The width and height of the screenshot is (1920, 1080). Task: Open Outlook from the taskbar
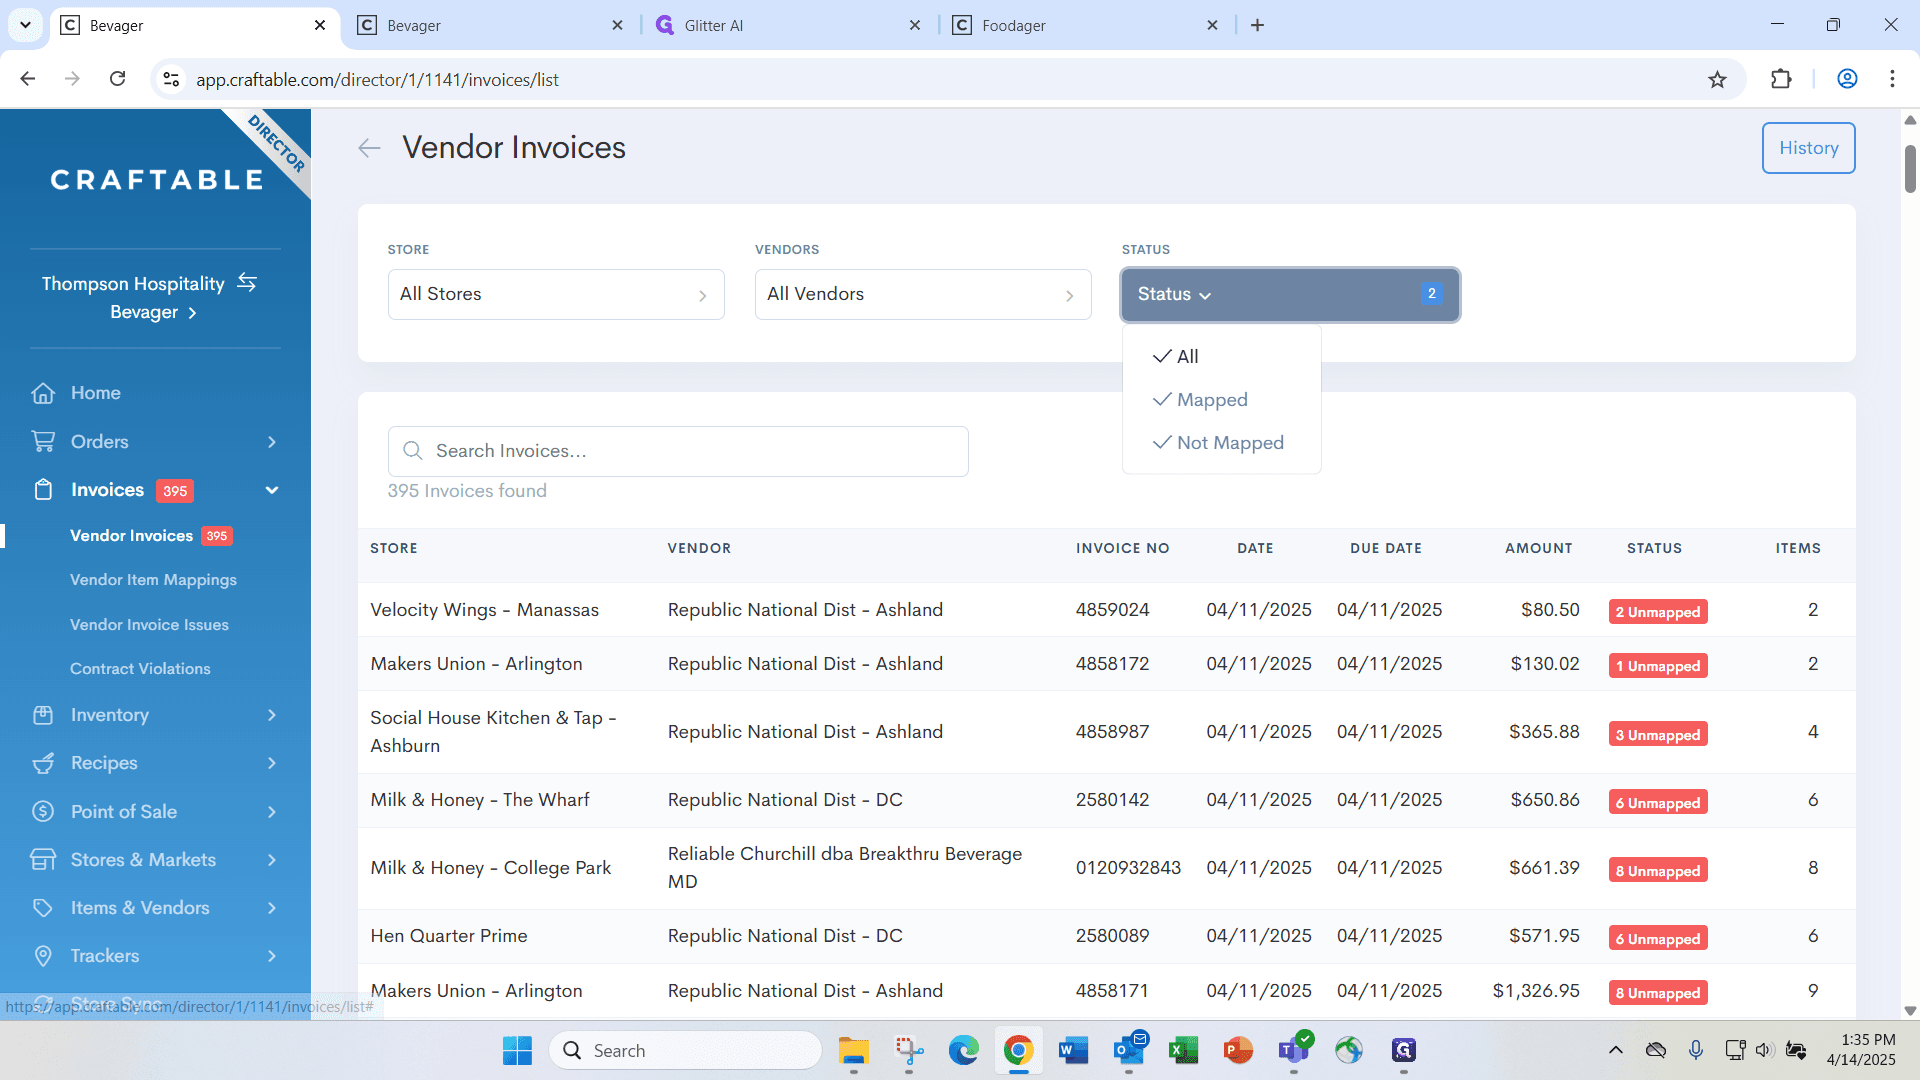pos(1129,1051)
